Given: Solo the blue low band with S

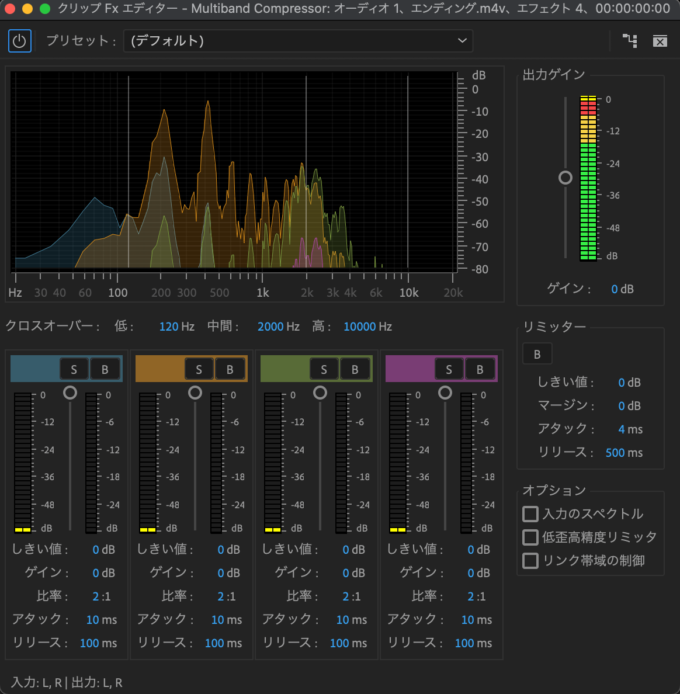Looking at the screenshot, I should pyautogui.click(x=74, y=369).
